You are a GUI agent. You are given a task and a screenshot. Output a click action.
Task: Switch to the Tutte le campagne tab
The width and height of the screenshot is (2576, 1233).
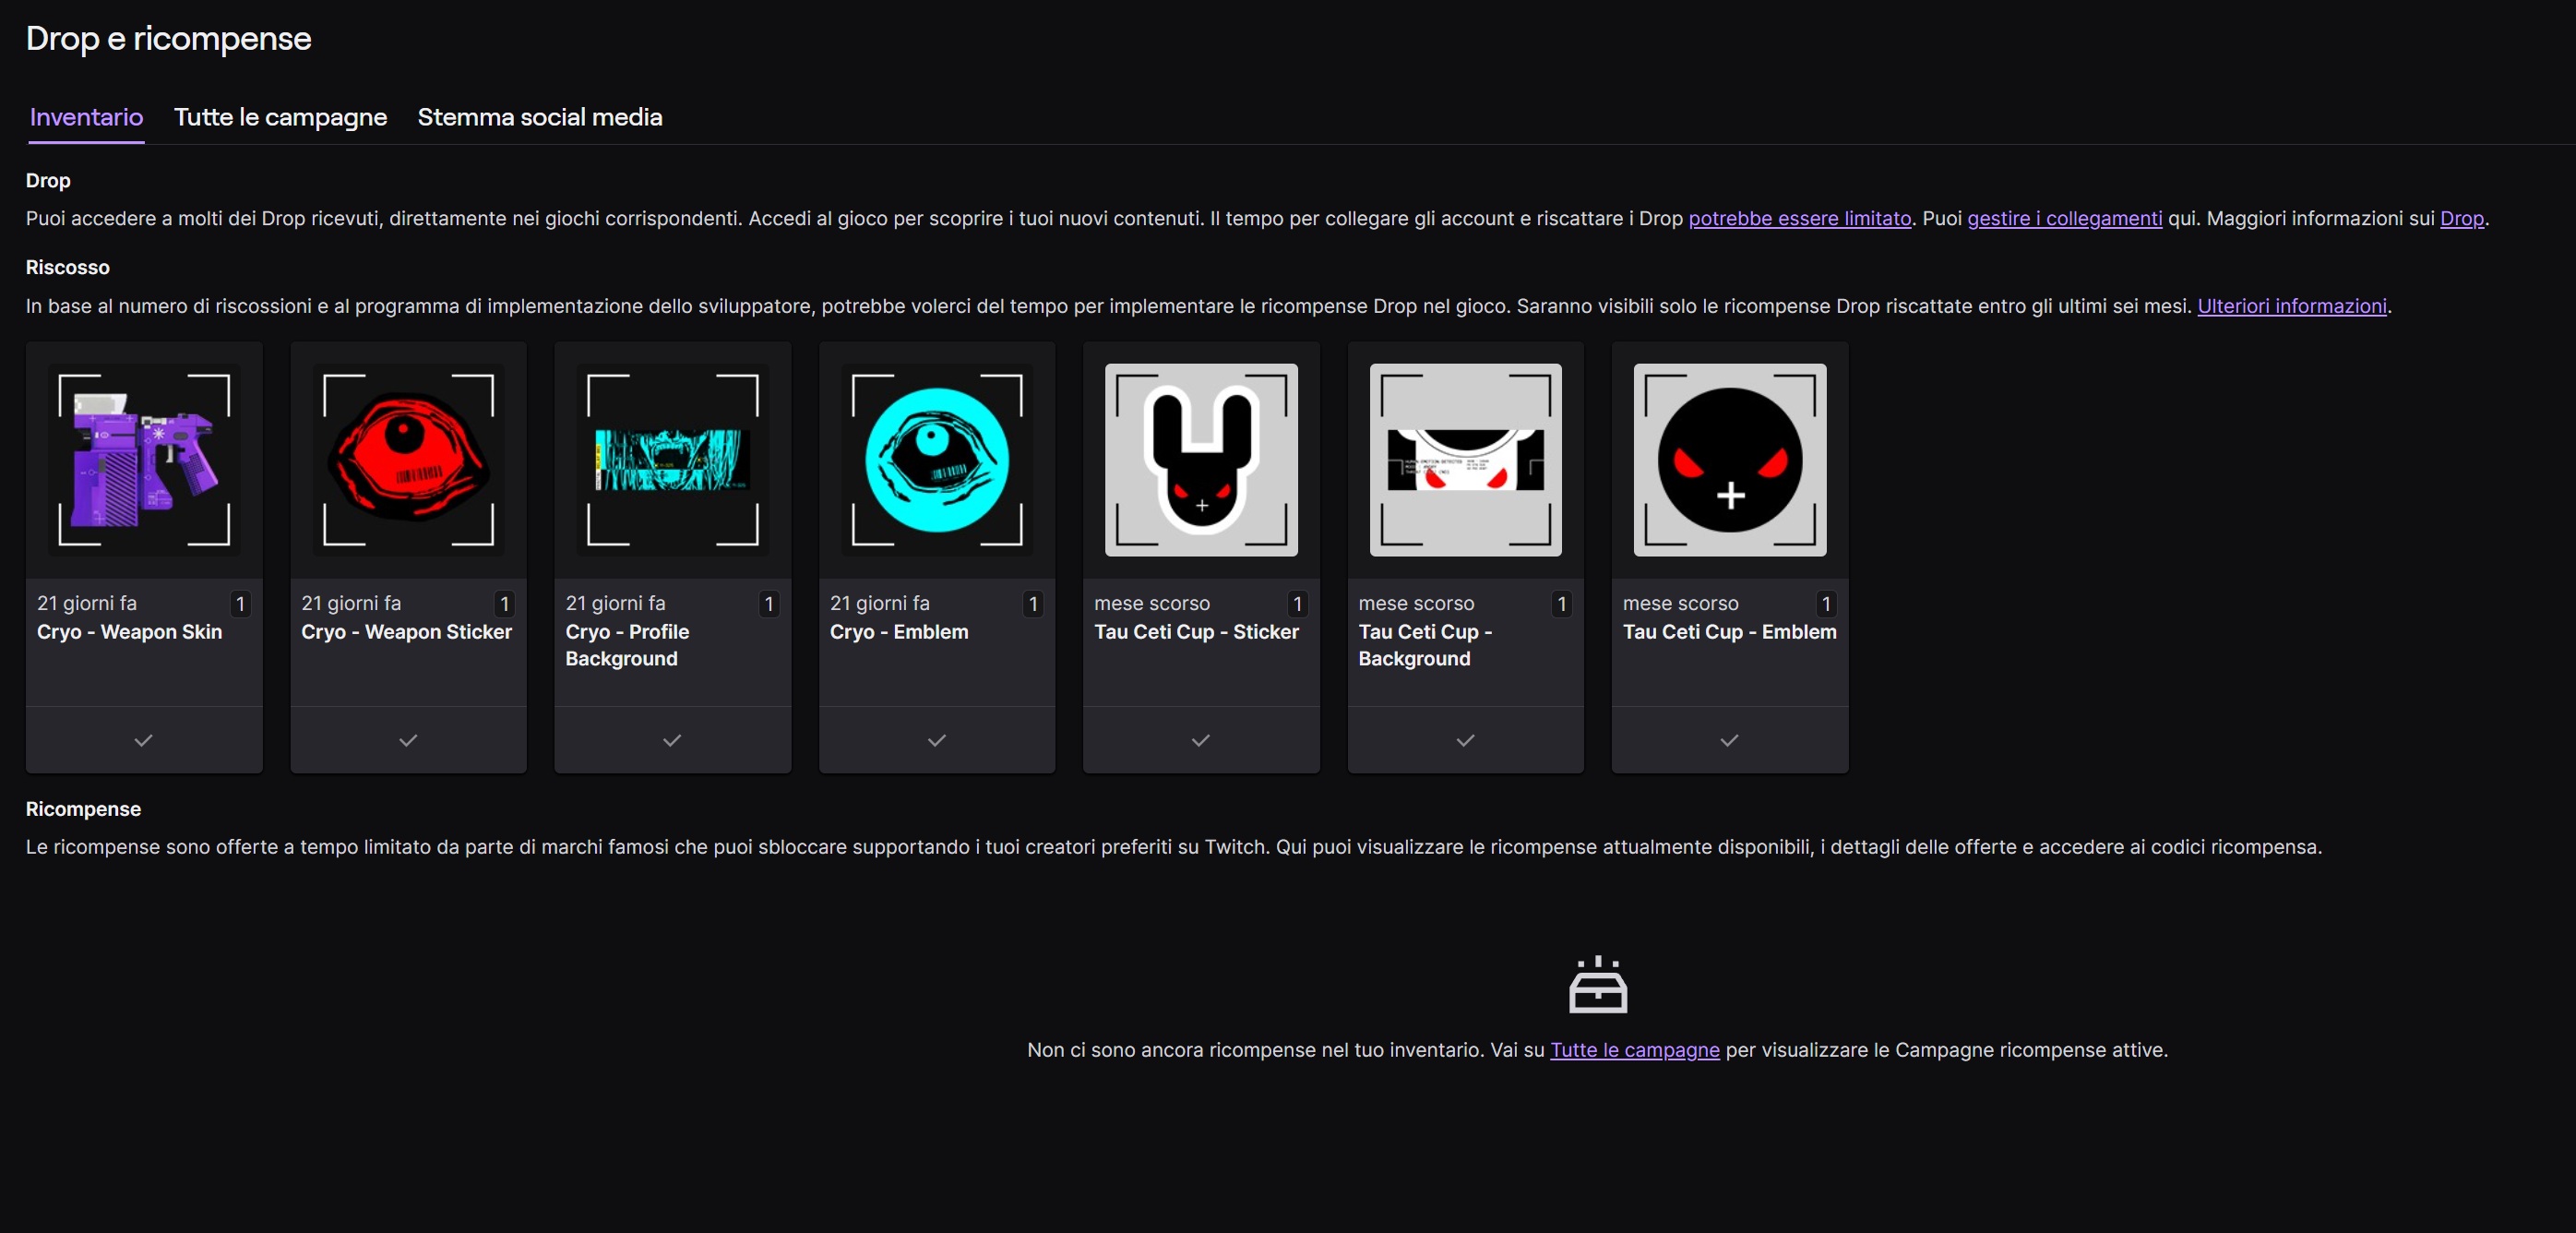tap(280, 117)
